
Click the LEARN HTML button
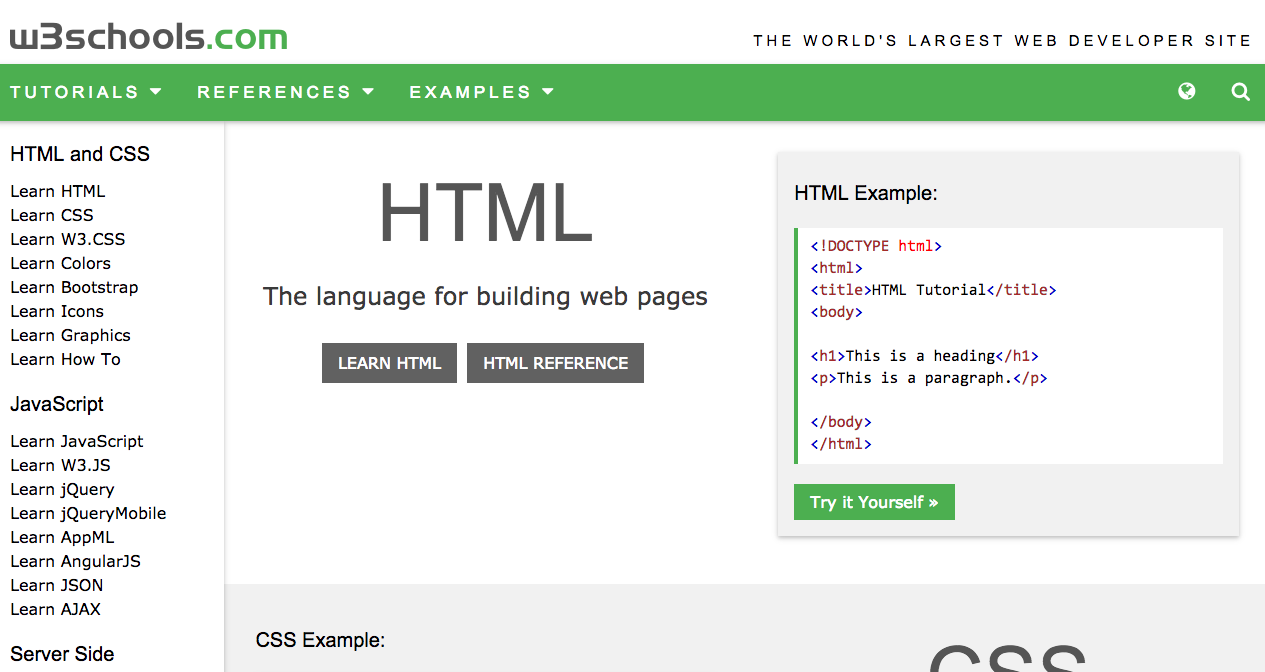(389, 363)
